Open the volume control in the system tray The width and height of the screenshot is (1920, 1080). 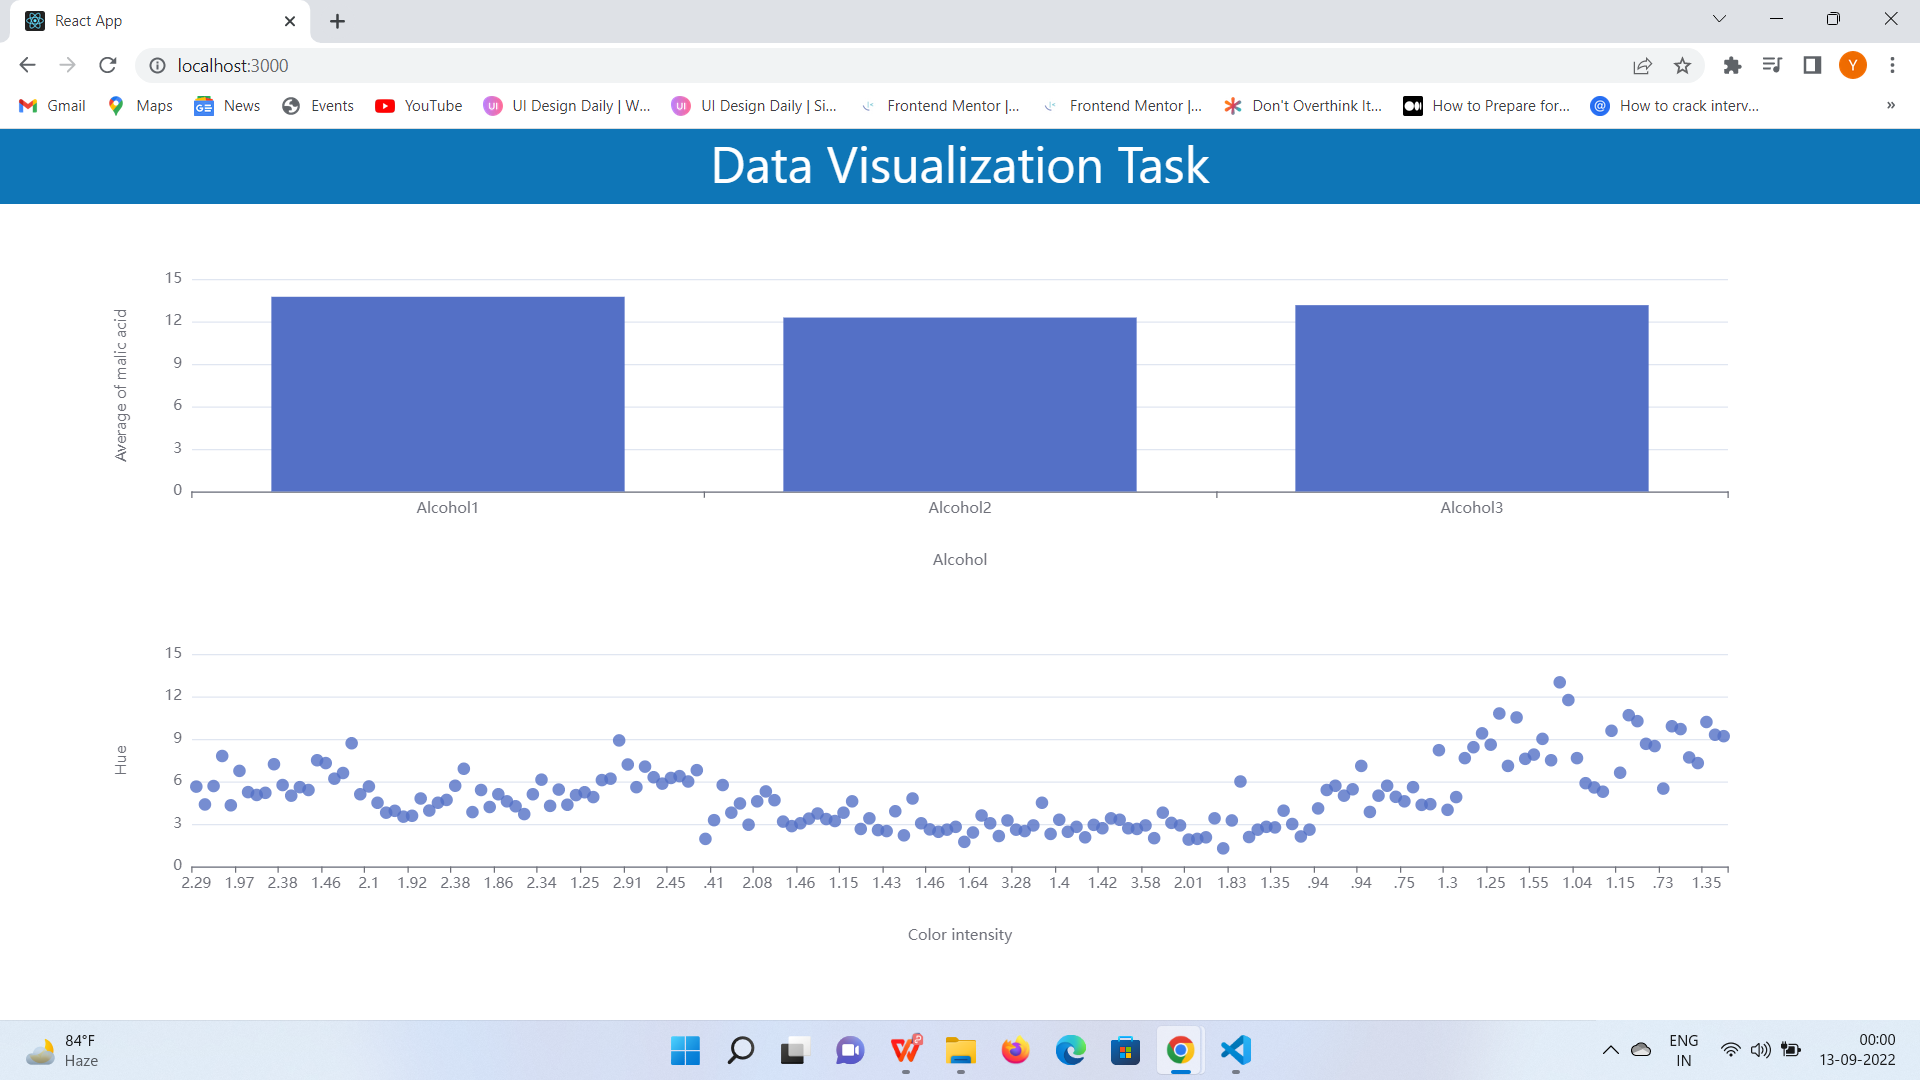coord(1760,1050)
